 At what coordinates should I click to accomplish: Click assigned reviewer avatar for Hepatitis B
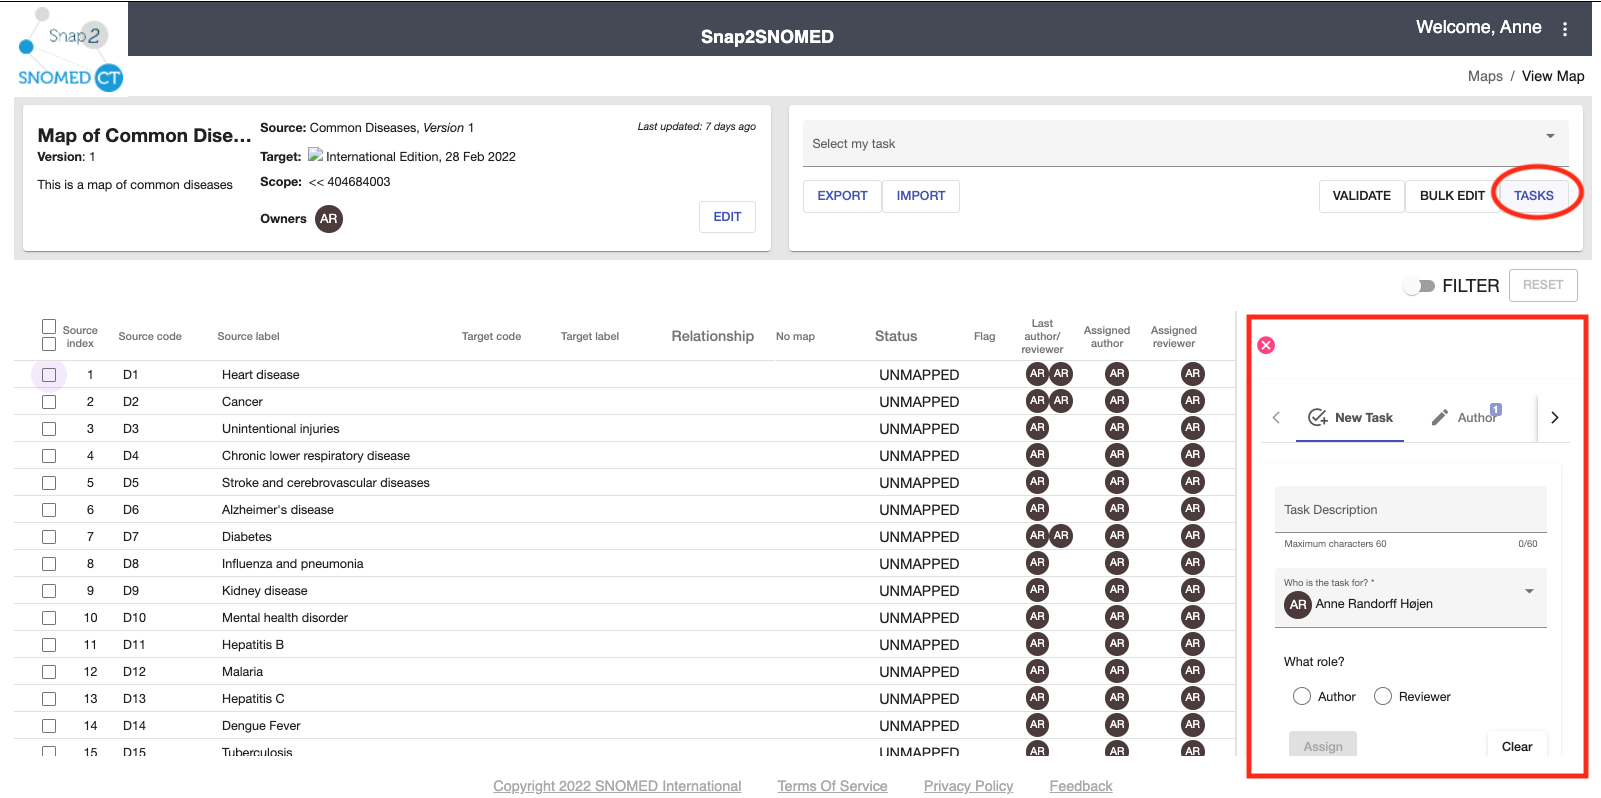[x=1192, y=644]
